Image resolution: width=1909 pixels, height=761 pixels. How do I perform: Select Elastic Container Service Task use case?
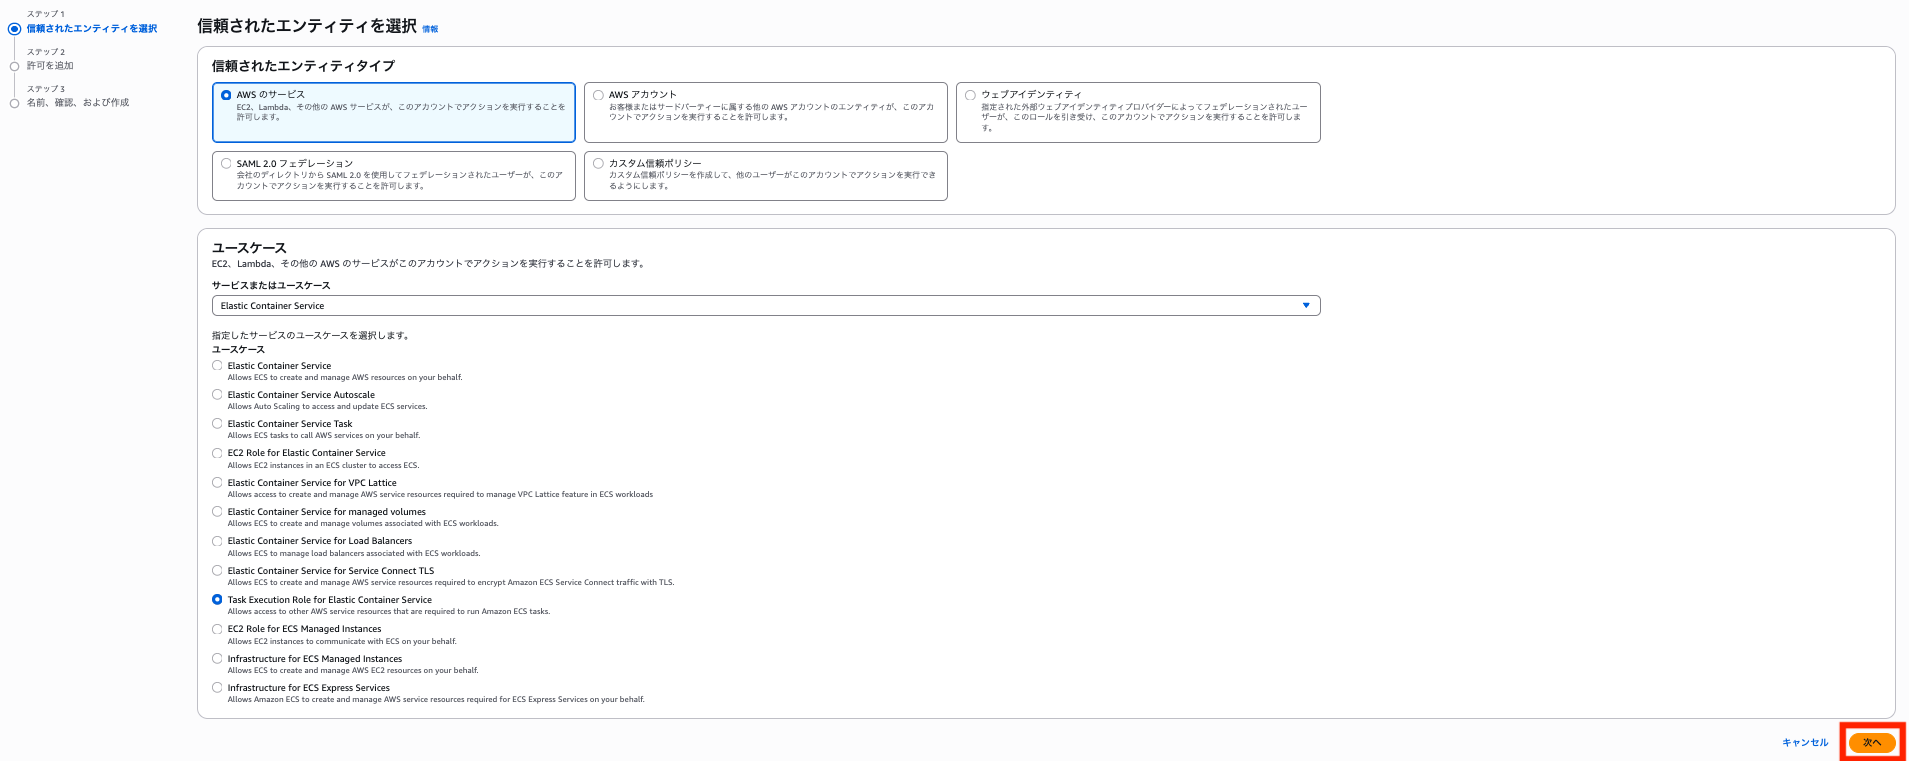(218, 424)
